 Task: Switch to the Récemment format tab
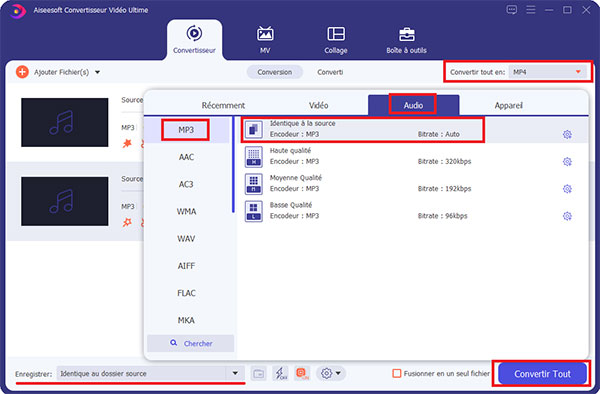(x=223, y=105)
